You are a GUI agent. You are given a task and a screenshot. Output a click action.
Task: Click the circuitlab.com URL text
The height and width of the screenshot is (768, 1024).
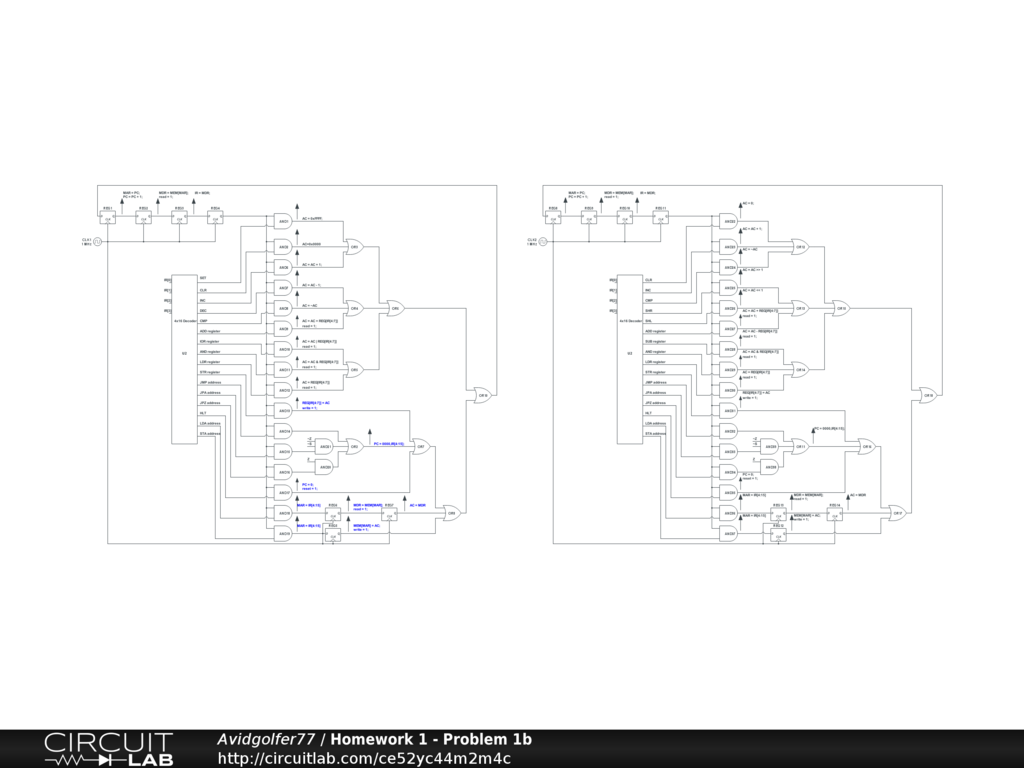[x=363, y=758]
